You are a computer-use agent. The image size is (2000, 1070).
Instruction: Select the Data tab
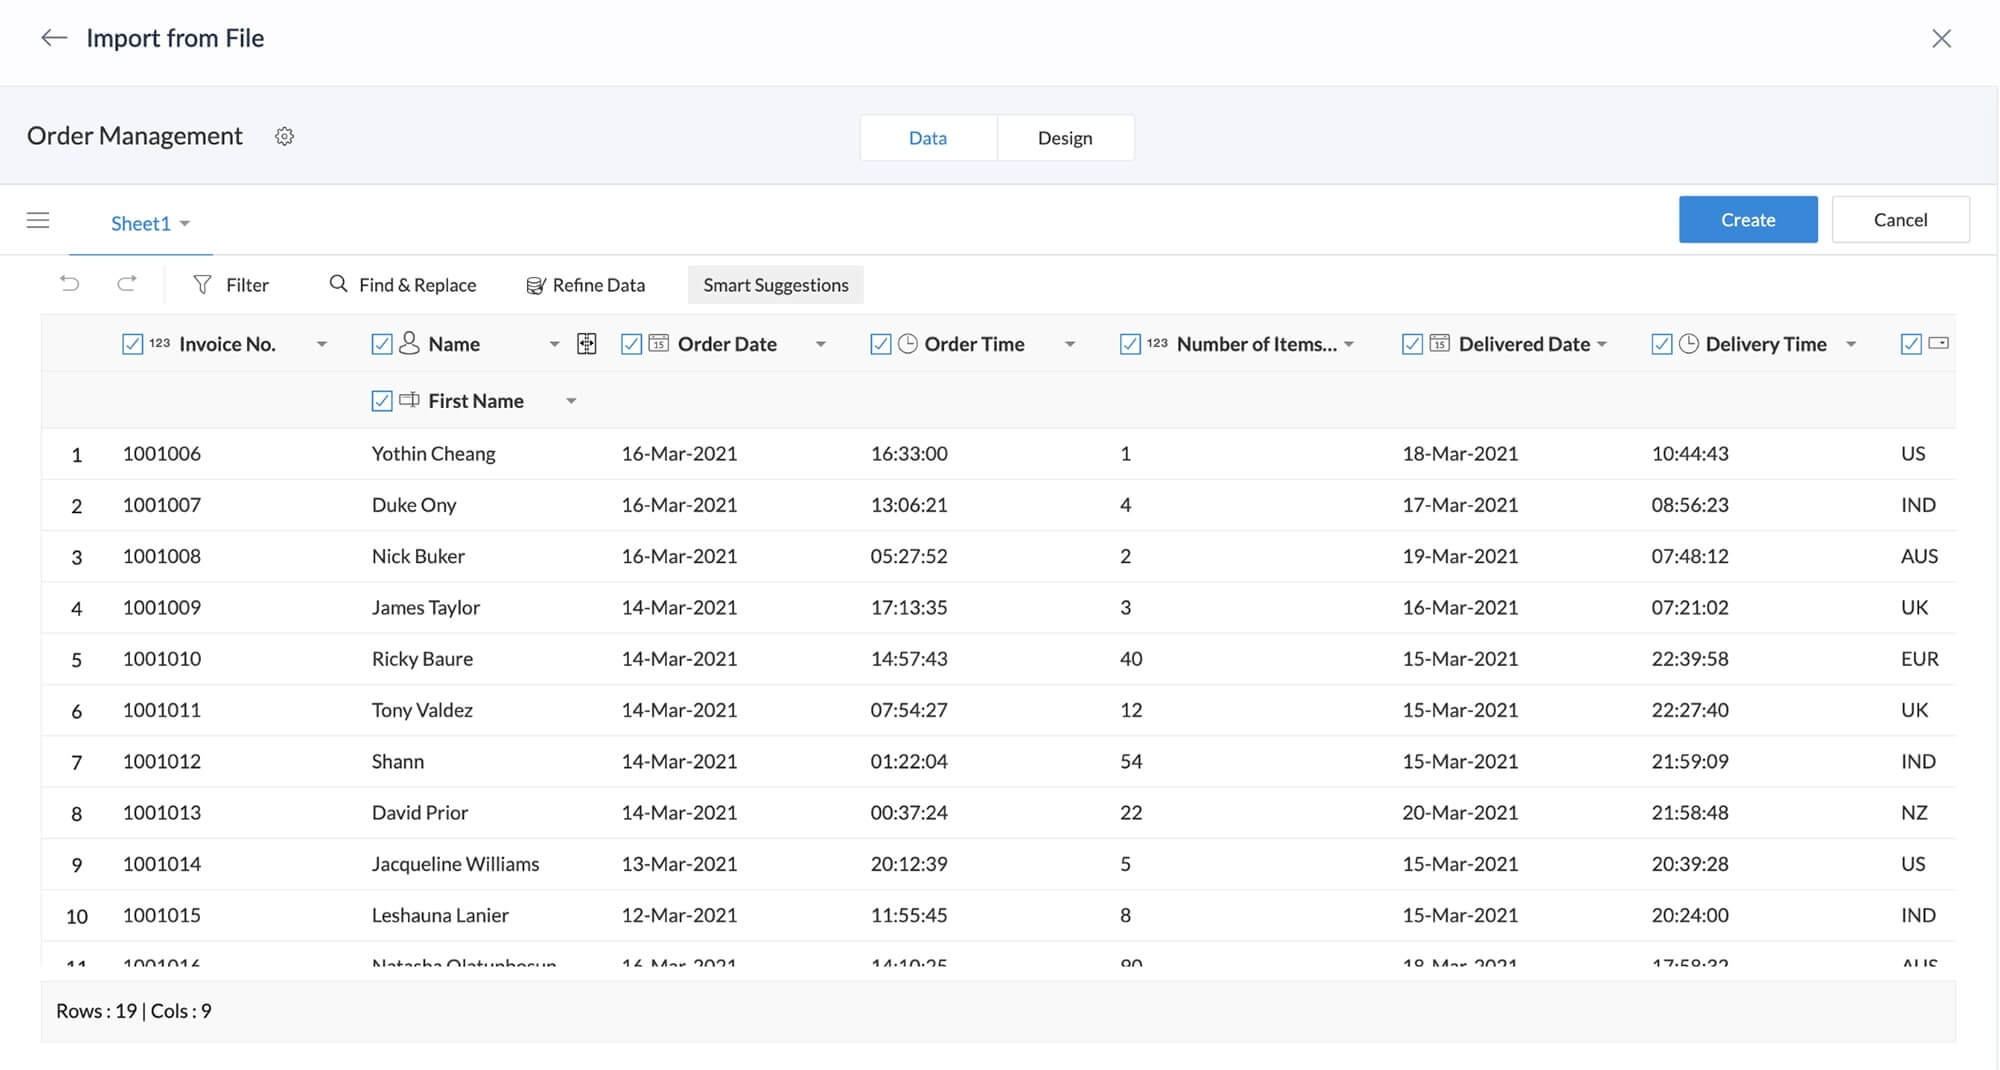[x=927, y=138]
